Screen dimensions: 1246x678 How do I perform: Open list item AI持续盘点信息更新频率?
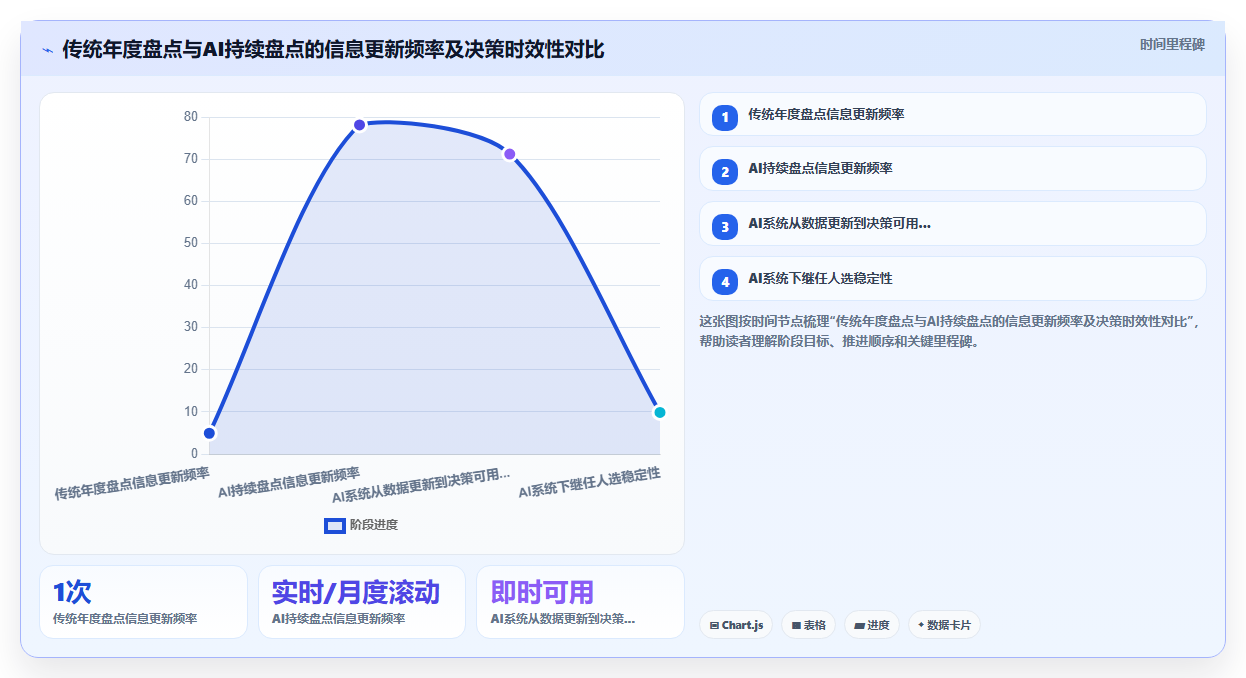point(953,169)
